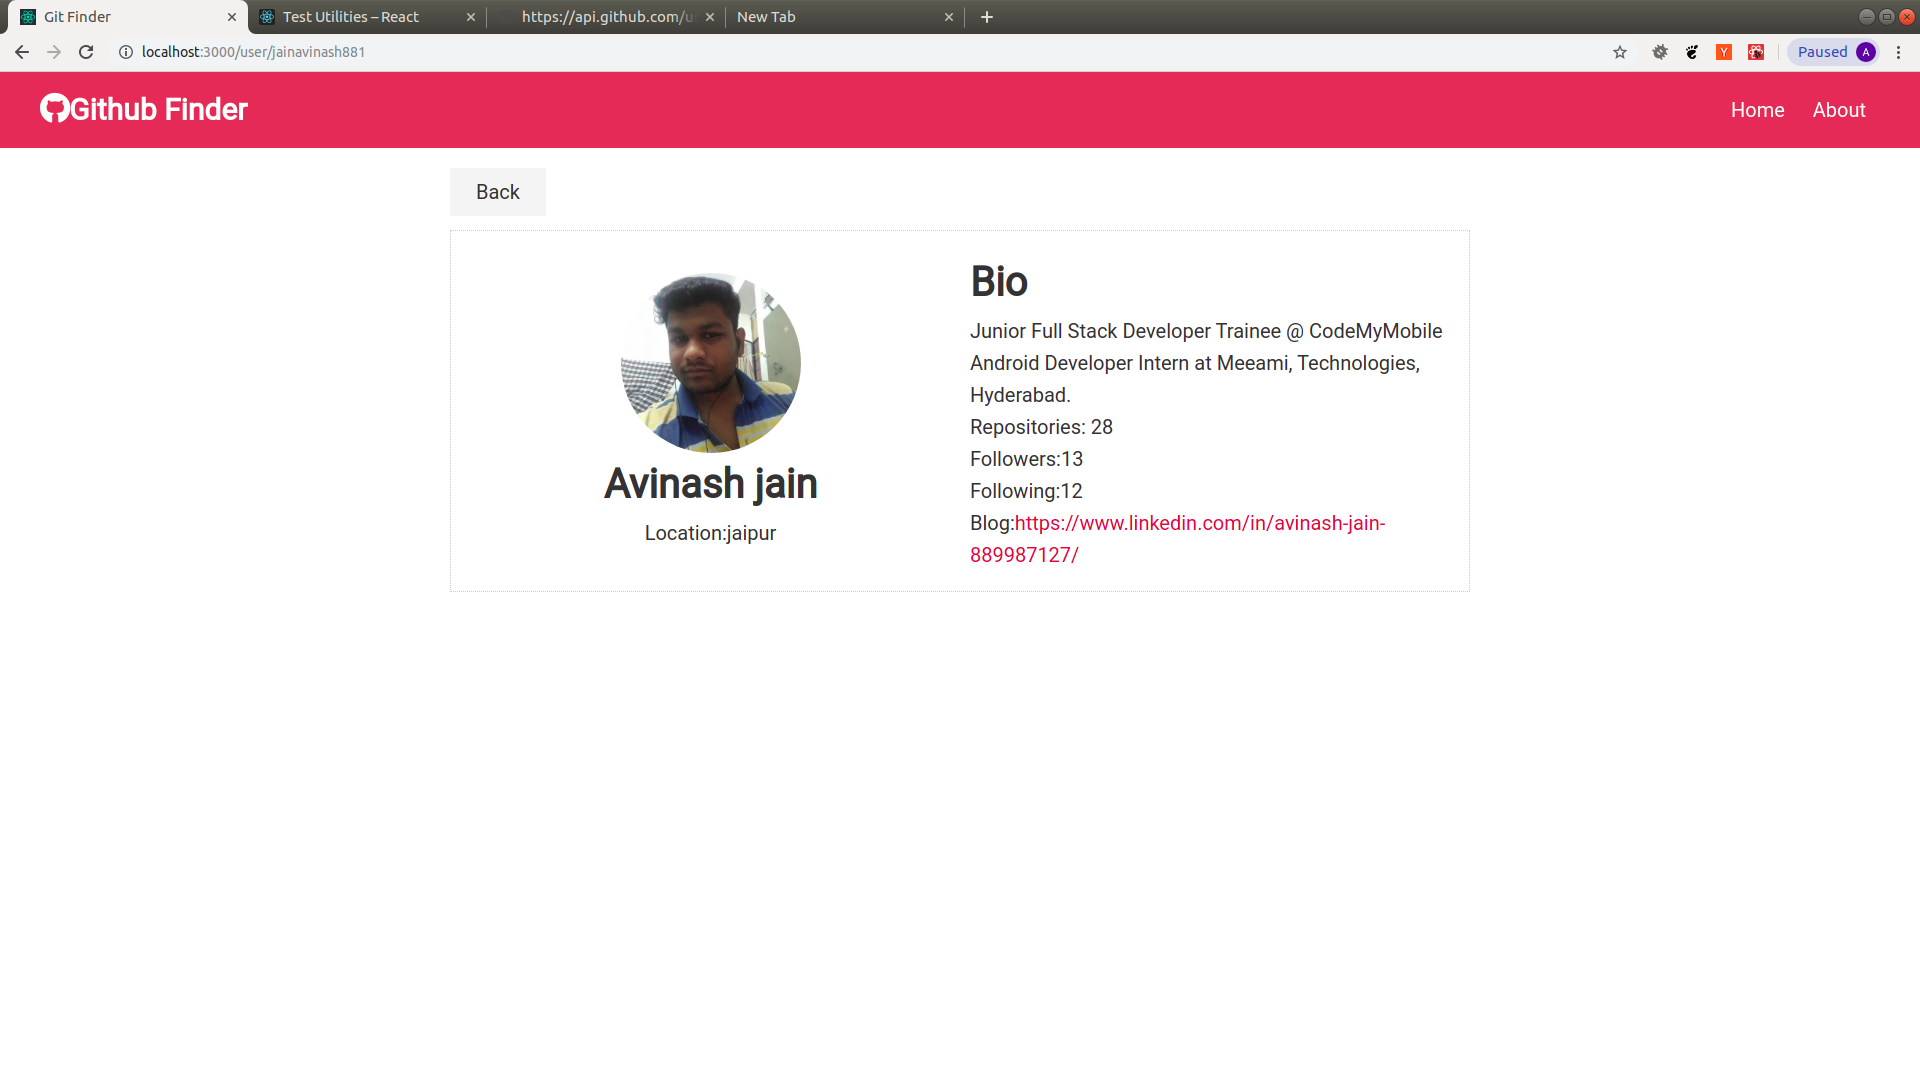The height and width of the screenshot is (1080, 1920).
Task: Click the Github Finder octocat logo
Action: [x=52, y=109]
